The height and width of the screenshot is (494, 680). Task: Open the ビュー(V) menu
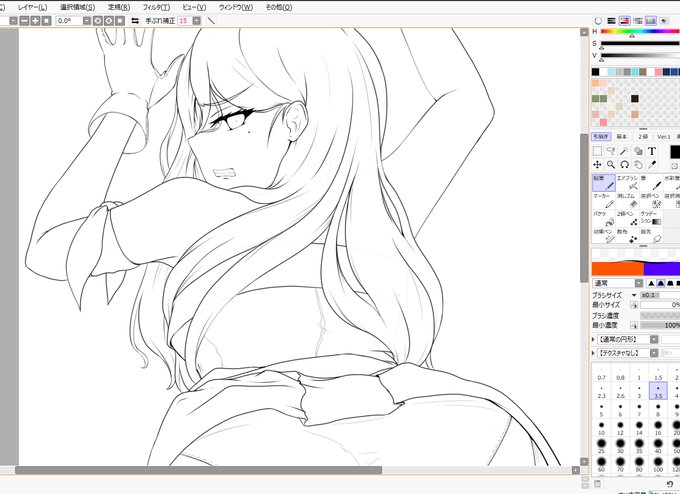194,7
